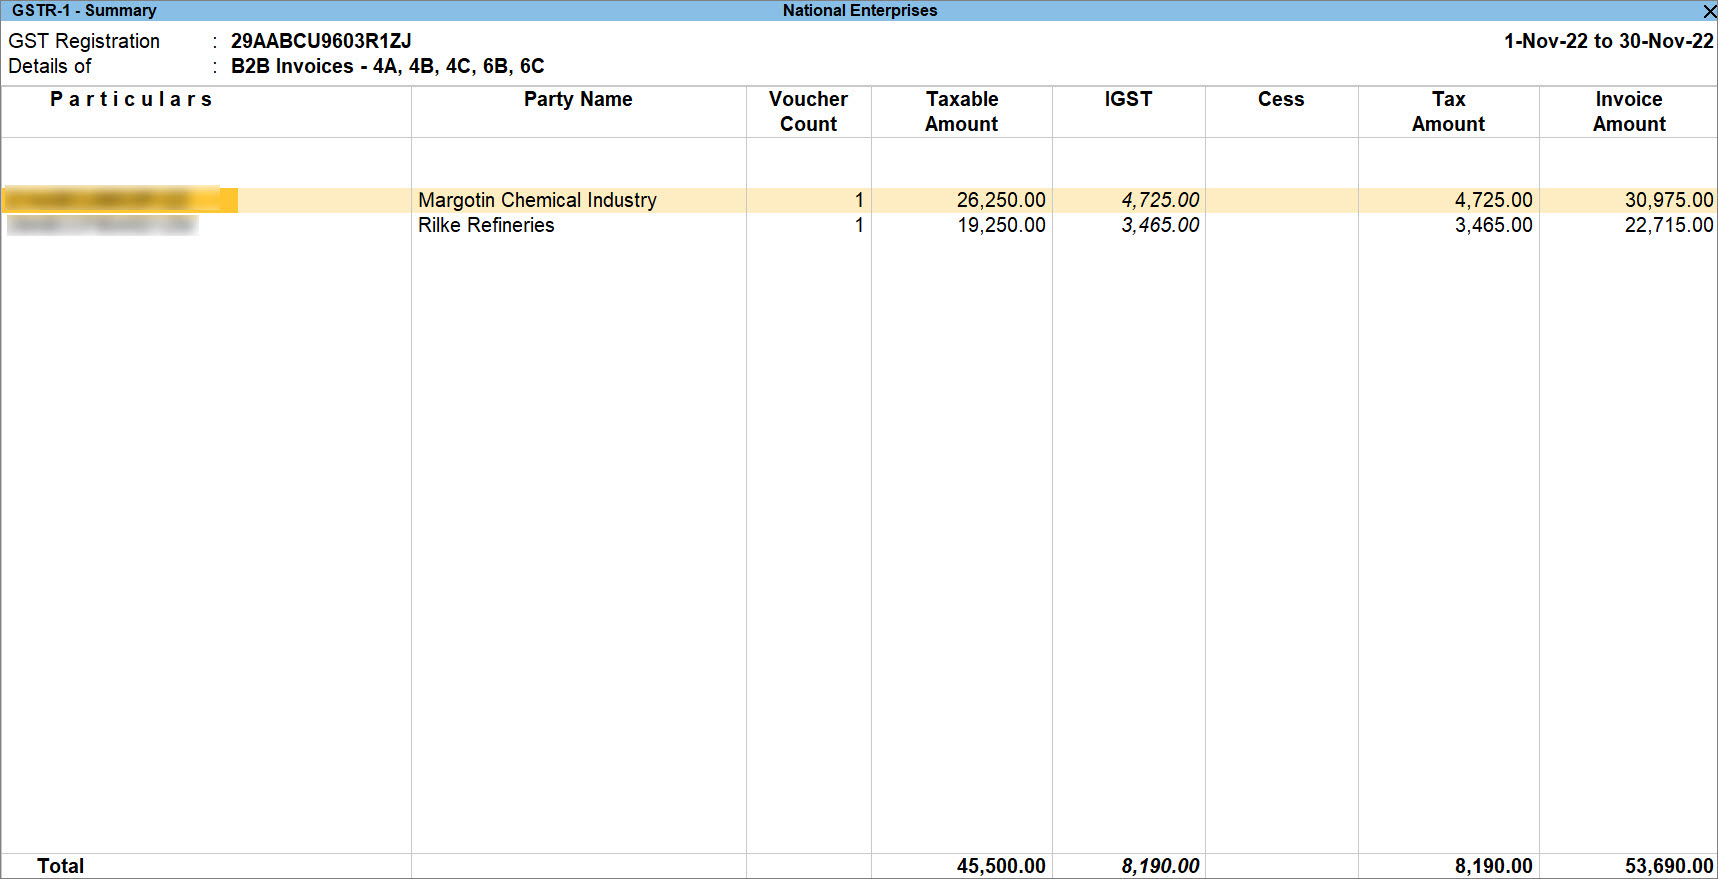Click the National Enterprises company title
The image size is (1718, 879).
(x=860, y=11)
